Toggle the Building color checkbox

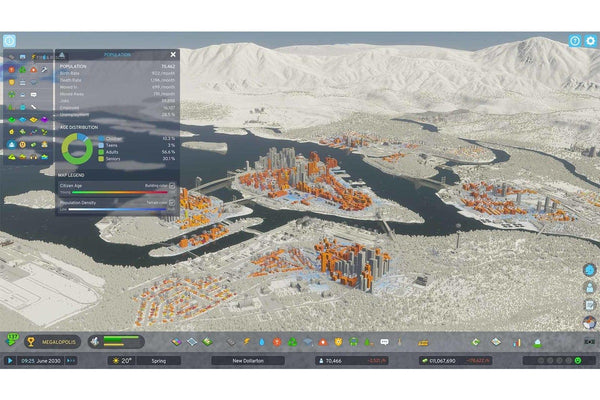point(172,186)
